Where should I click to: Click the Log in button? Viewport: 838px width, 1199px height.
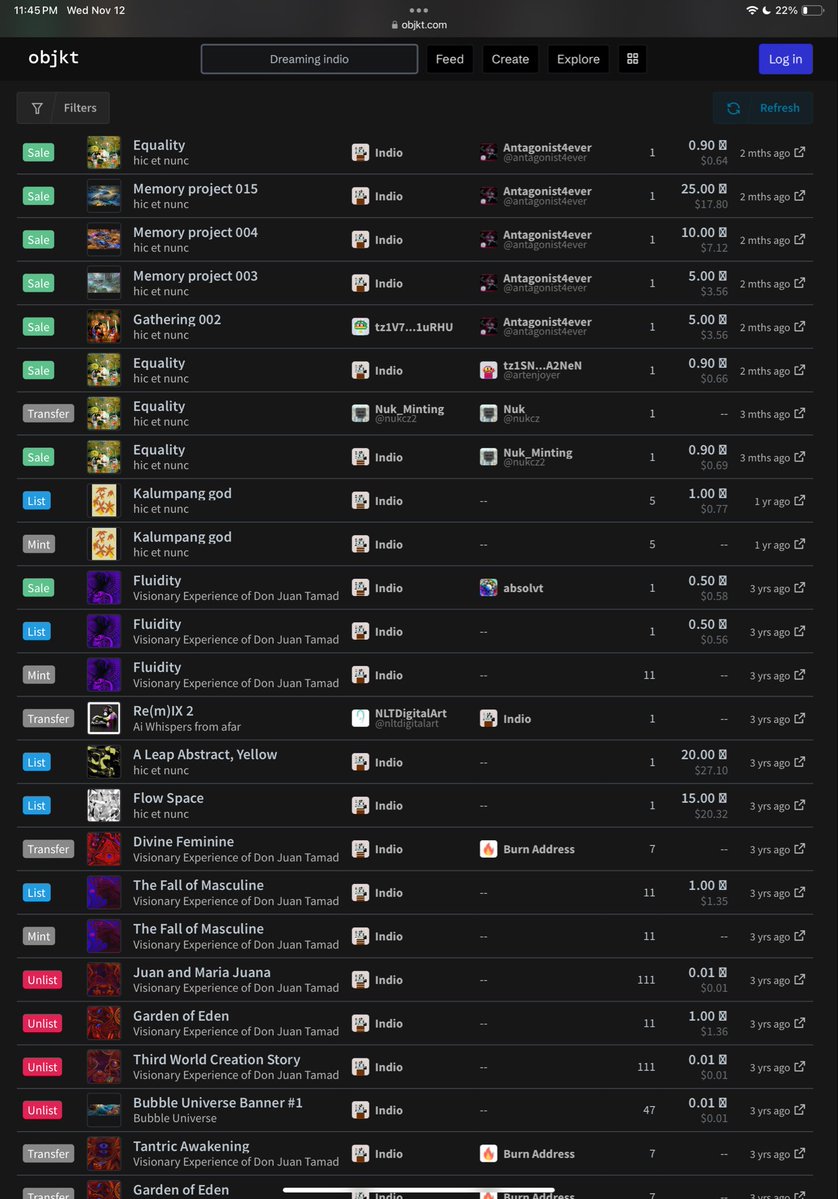(x=785, y=59)
